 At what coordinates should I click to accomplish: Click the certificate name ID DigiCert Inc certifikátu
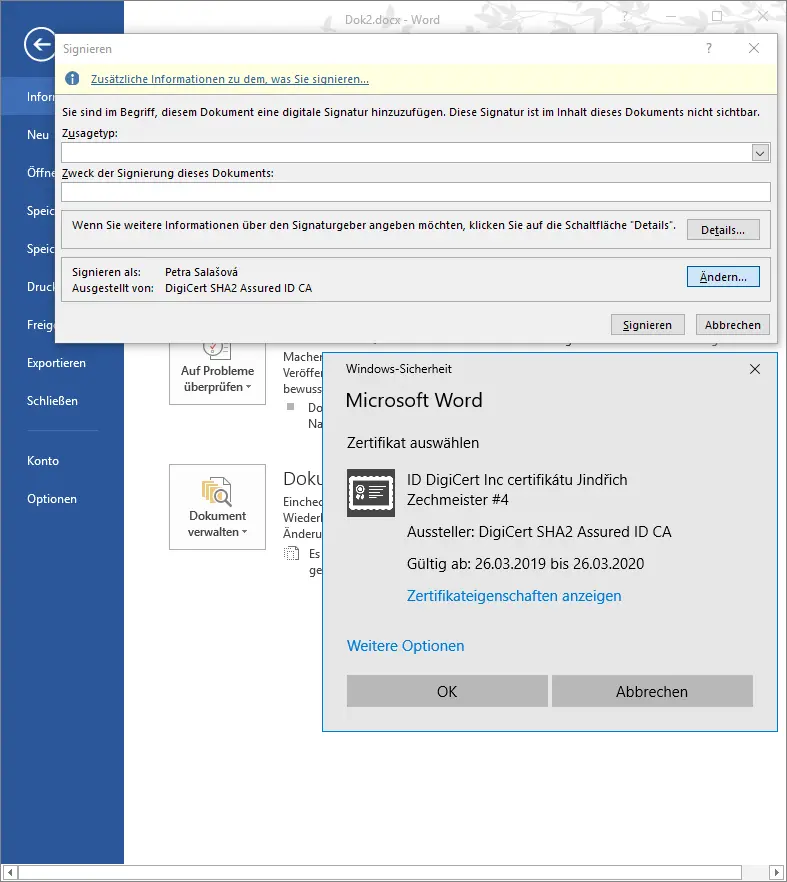tap(517, 490)
